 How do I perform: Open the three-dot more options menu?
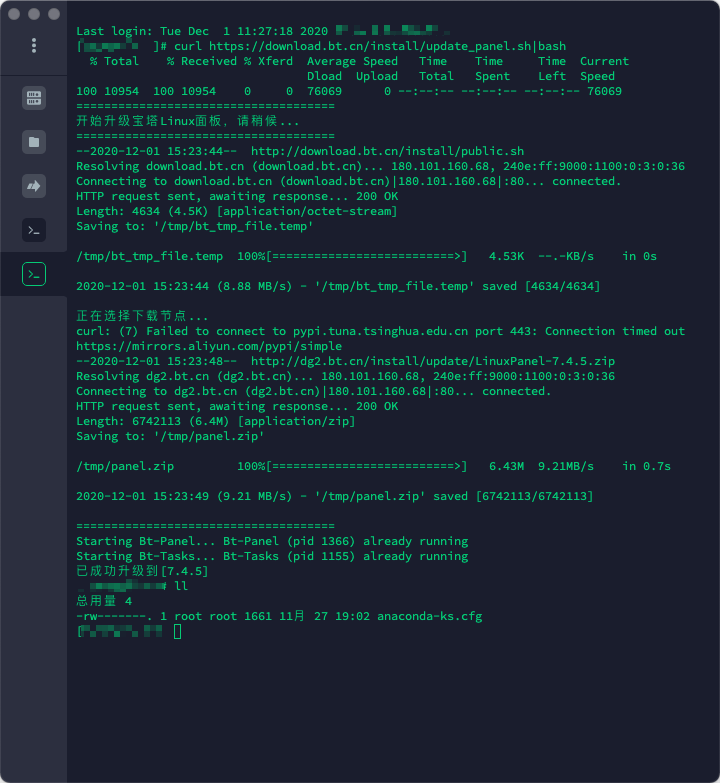point(34,45)
